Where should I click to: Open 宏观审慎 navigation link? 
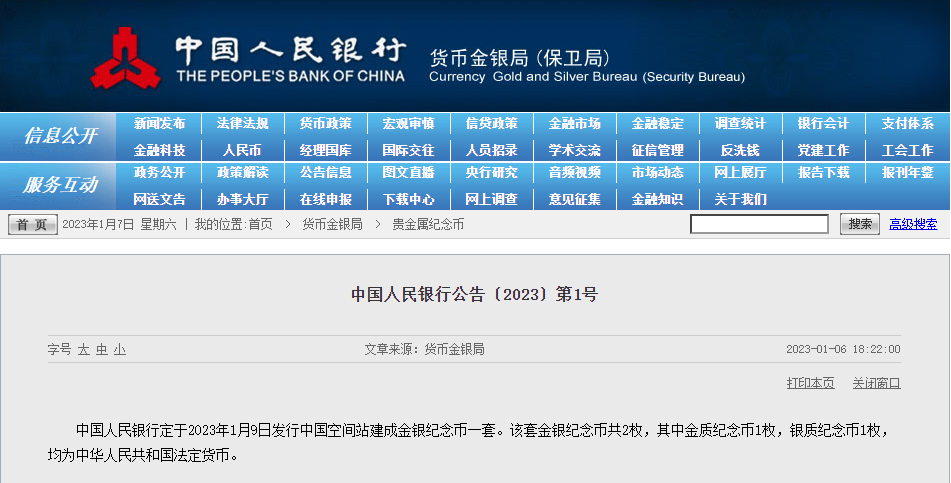408,123
